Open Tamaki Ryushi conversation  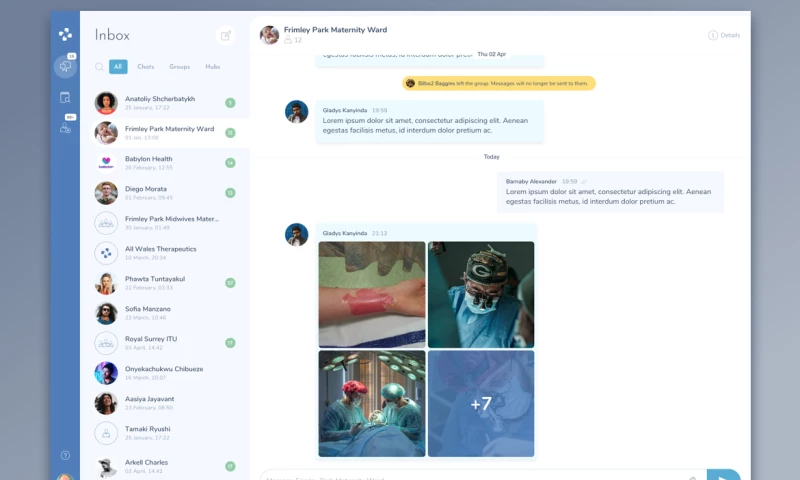point(165,433)
